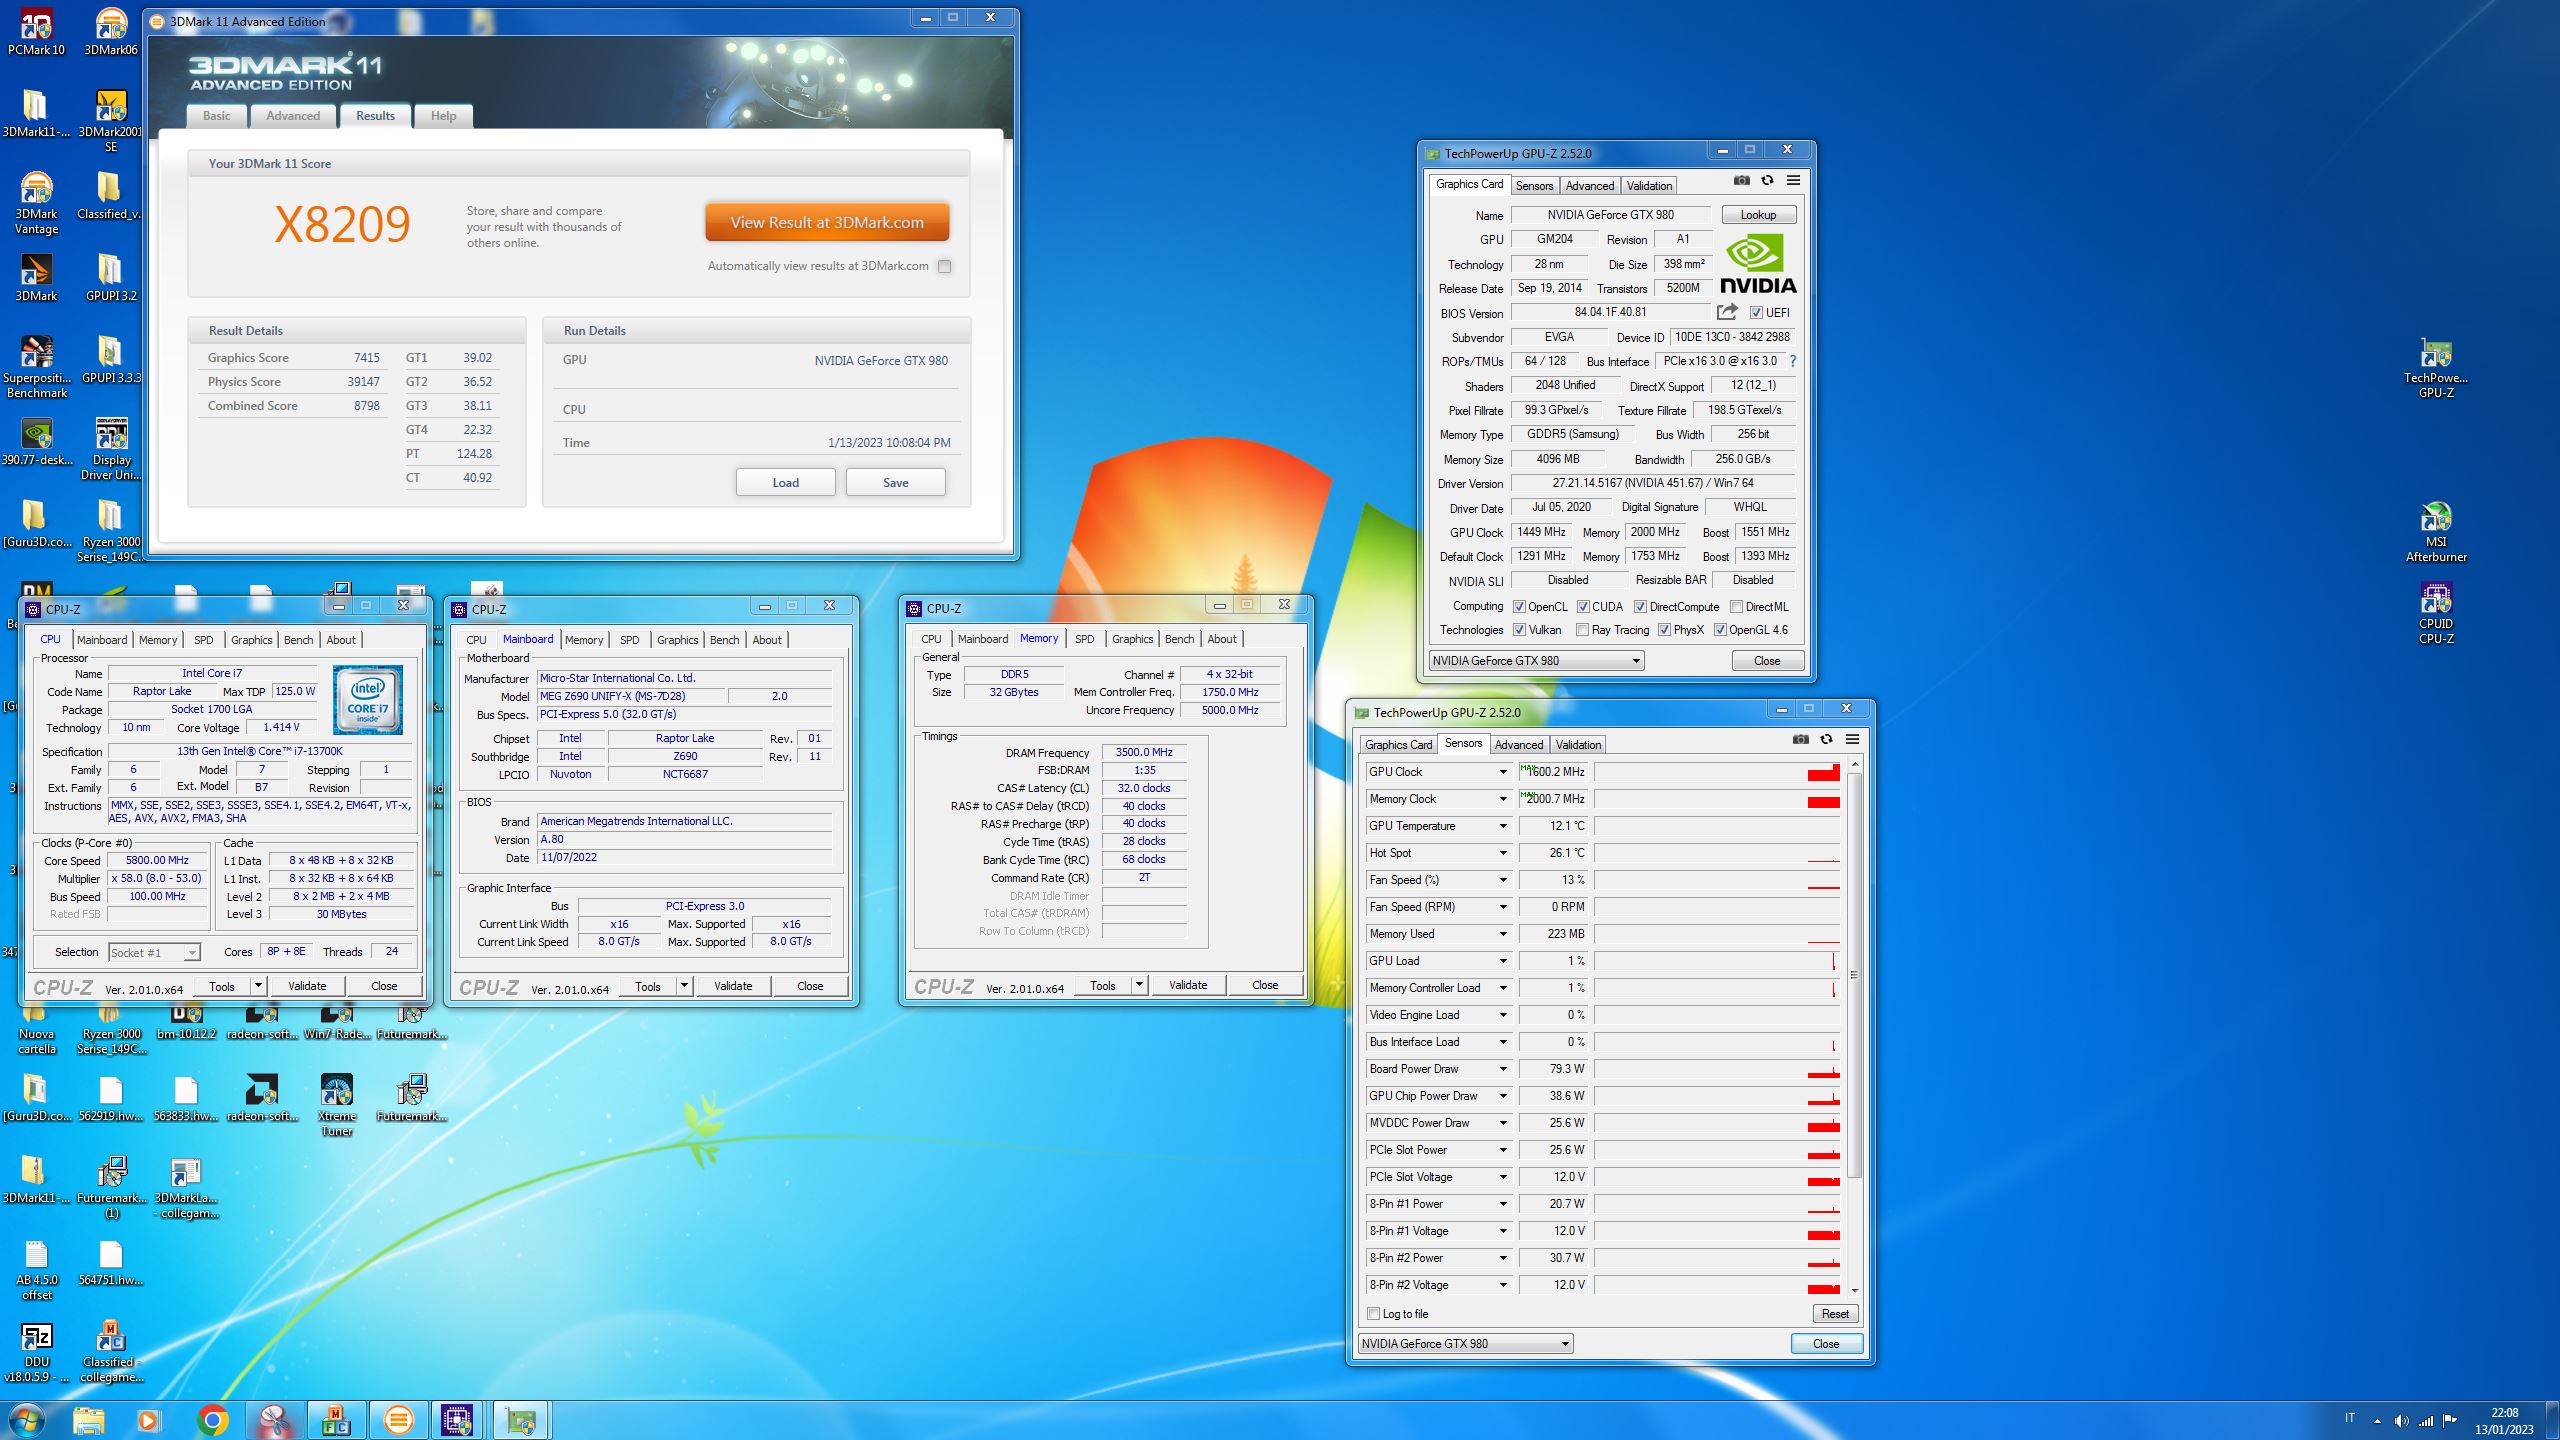Open 3DMark Vantage desktop icon
This screenshot has height=1440, width=2560.
(x=36, y=203)
